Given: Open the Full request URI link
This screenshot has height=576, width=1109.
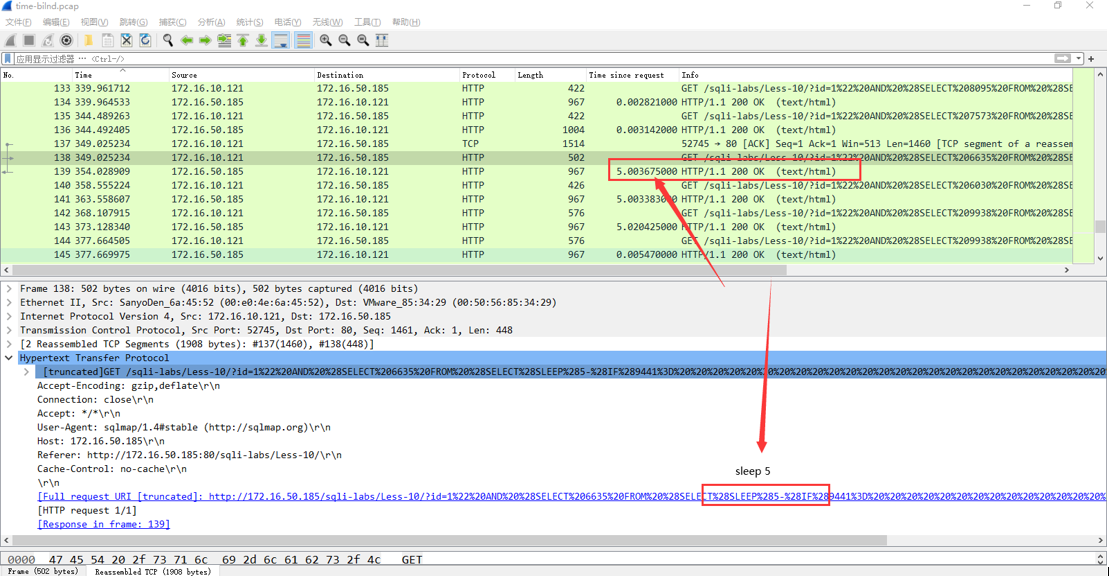Looking at the screenshot, I should pyautogui.click(x=571, y=497).
